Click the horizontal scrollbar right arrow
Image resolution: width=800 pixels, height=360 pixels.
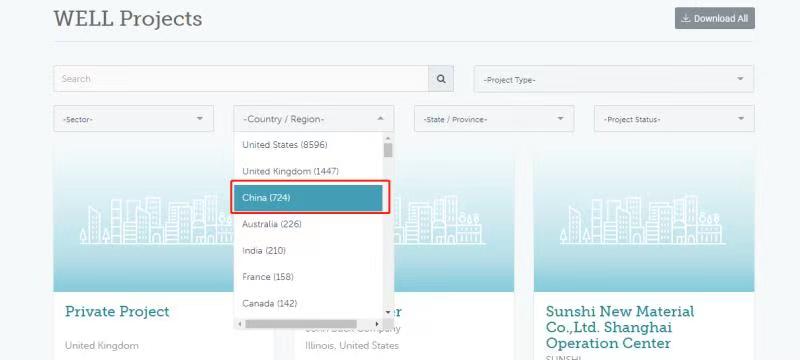[x=377, y=324]
